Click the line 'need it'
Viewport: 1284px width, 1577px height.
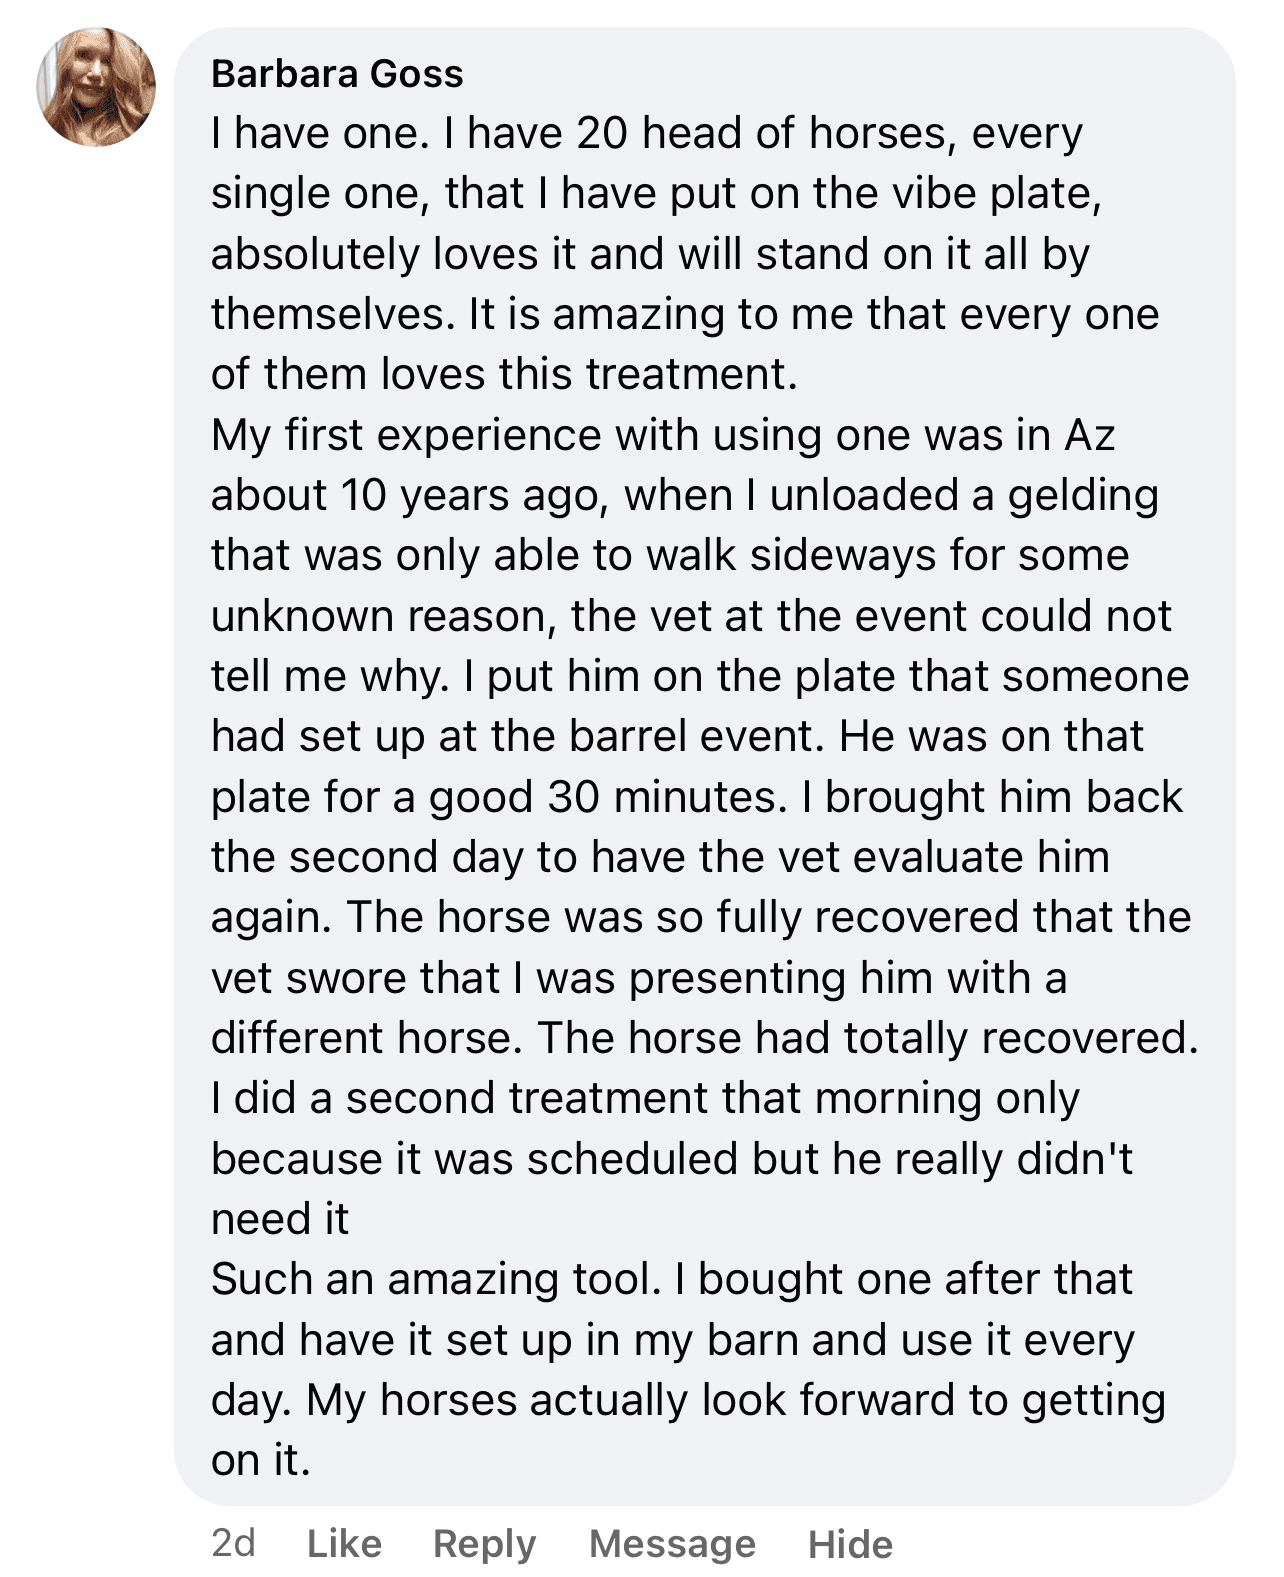point(280,1219)
